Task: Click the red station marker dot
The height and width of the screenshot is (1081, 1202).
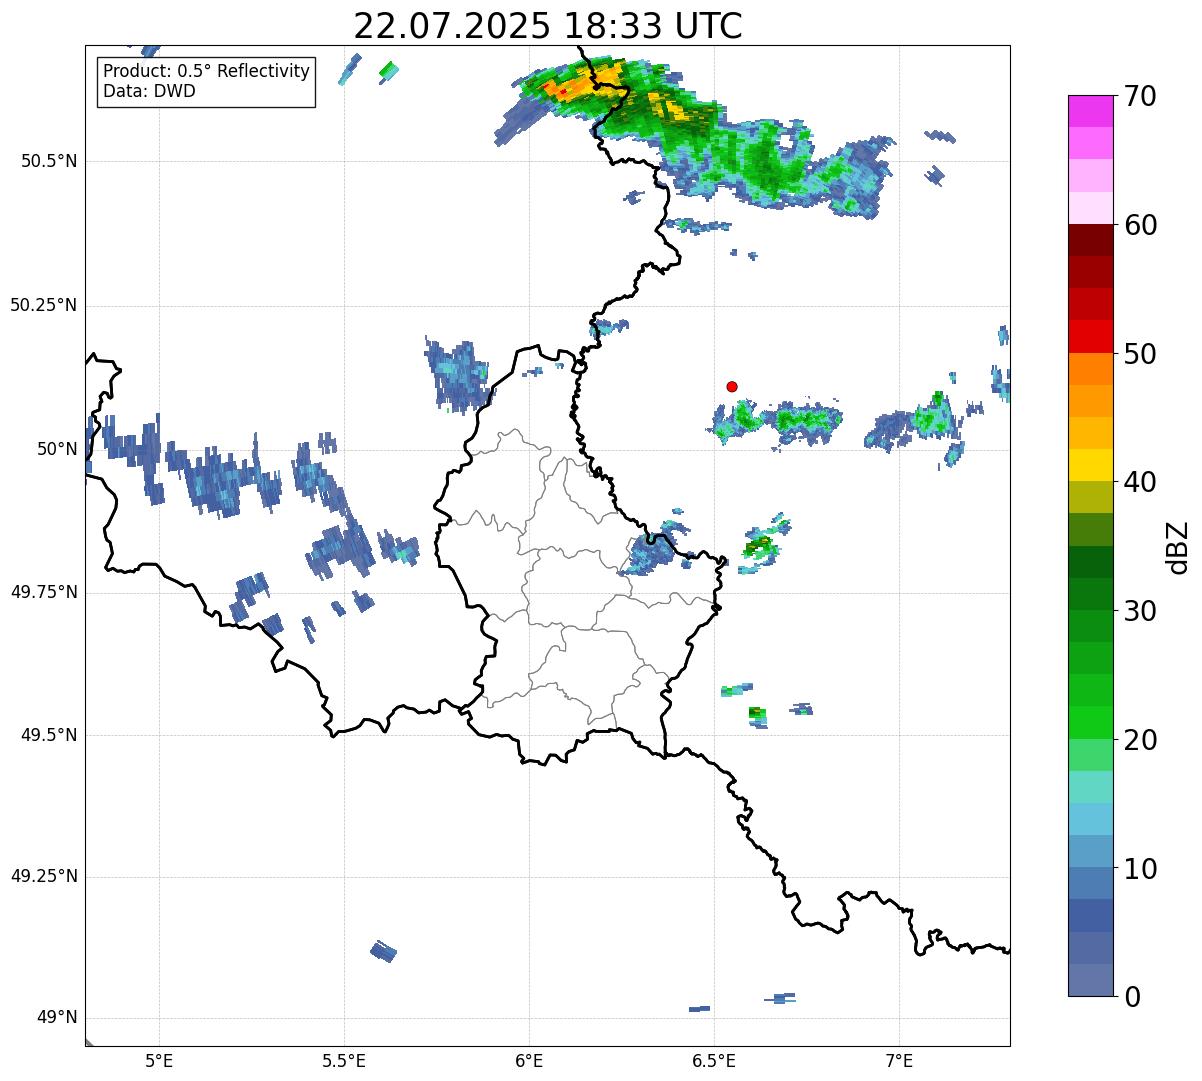Action: [x=732, y=386]
